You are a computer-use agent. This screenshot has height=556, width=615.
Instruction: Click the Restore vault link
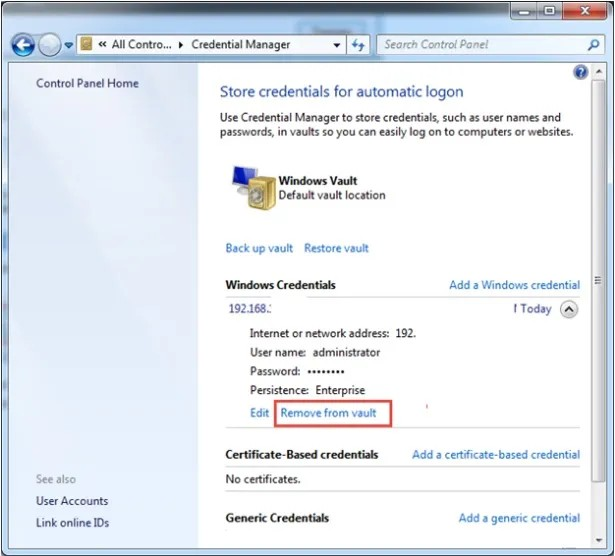click(336, 248)
